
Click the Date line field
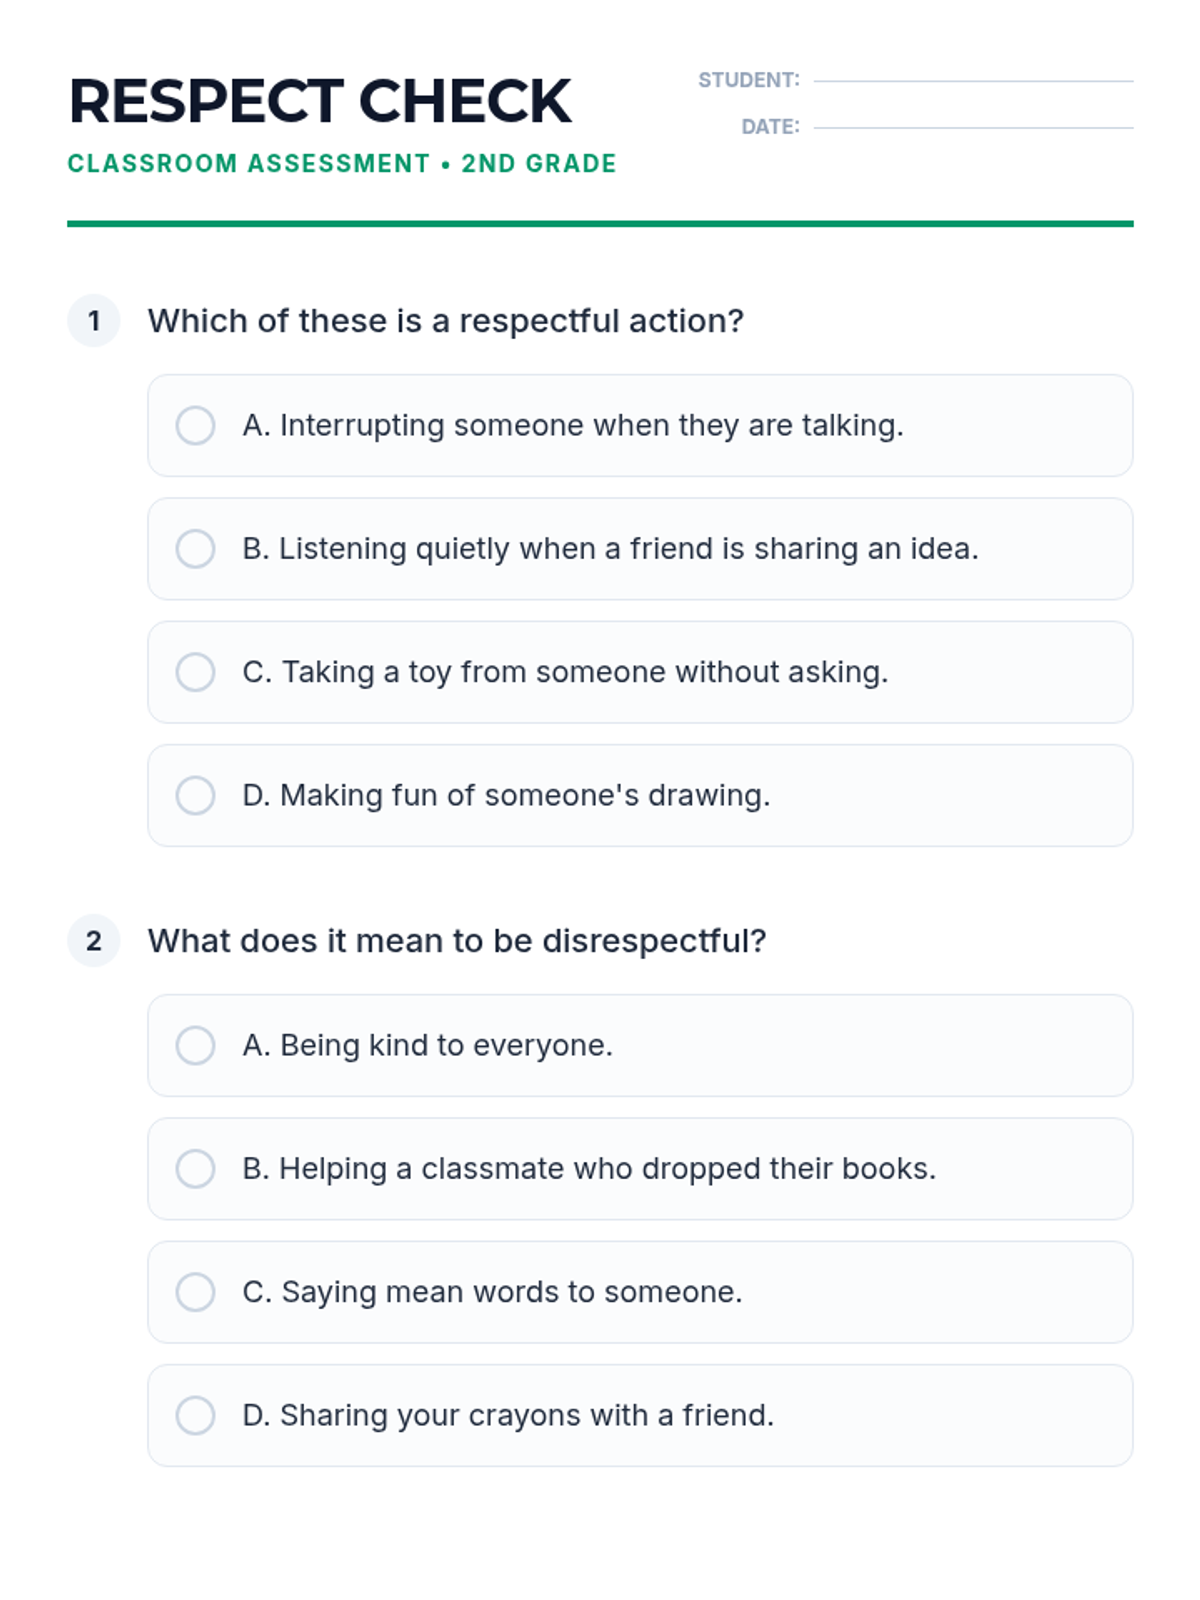[973, 127]
